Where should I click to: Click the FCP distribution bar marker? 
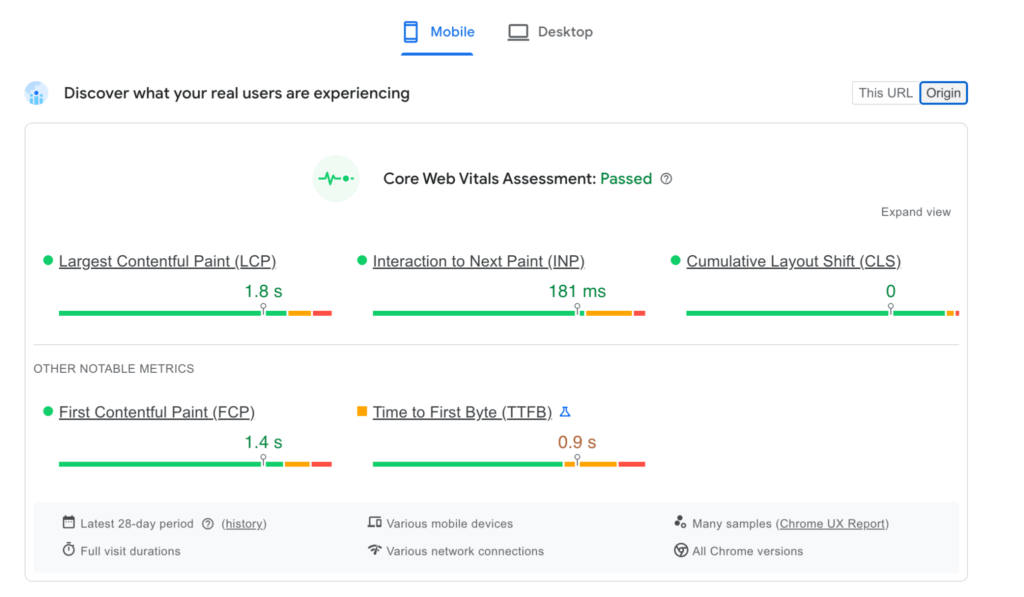tap(263, 460)
